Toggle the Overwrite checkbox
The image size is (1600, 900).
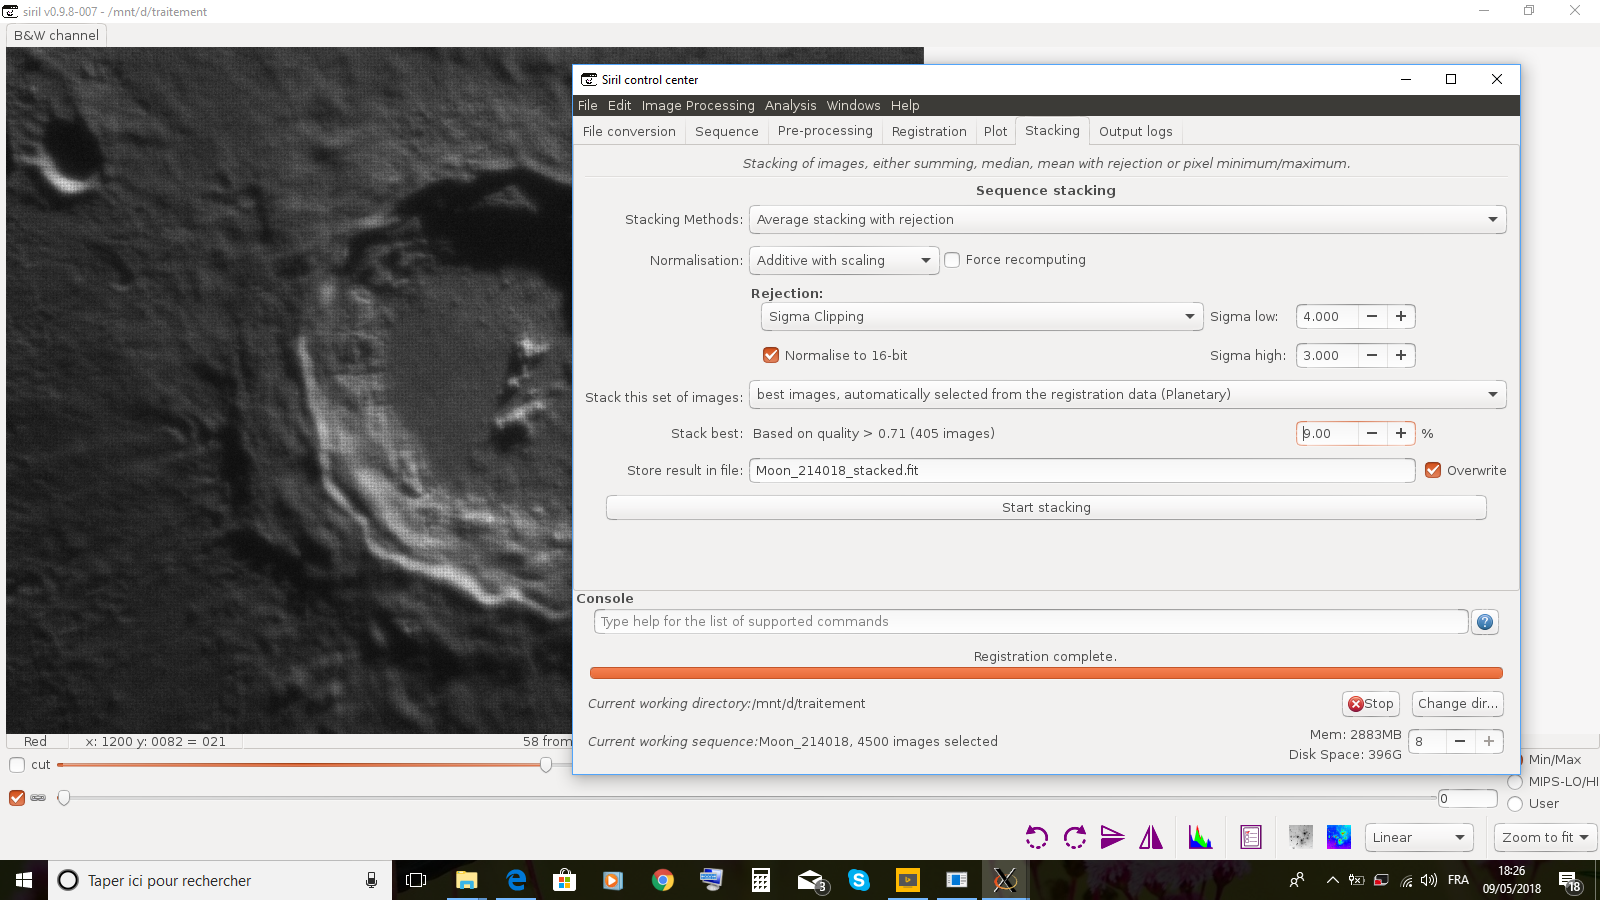tap(1433, 470)
